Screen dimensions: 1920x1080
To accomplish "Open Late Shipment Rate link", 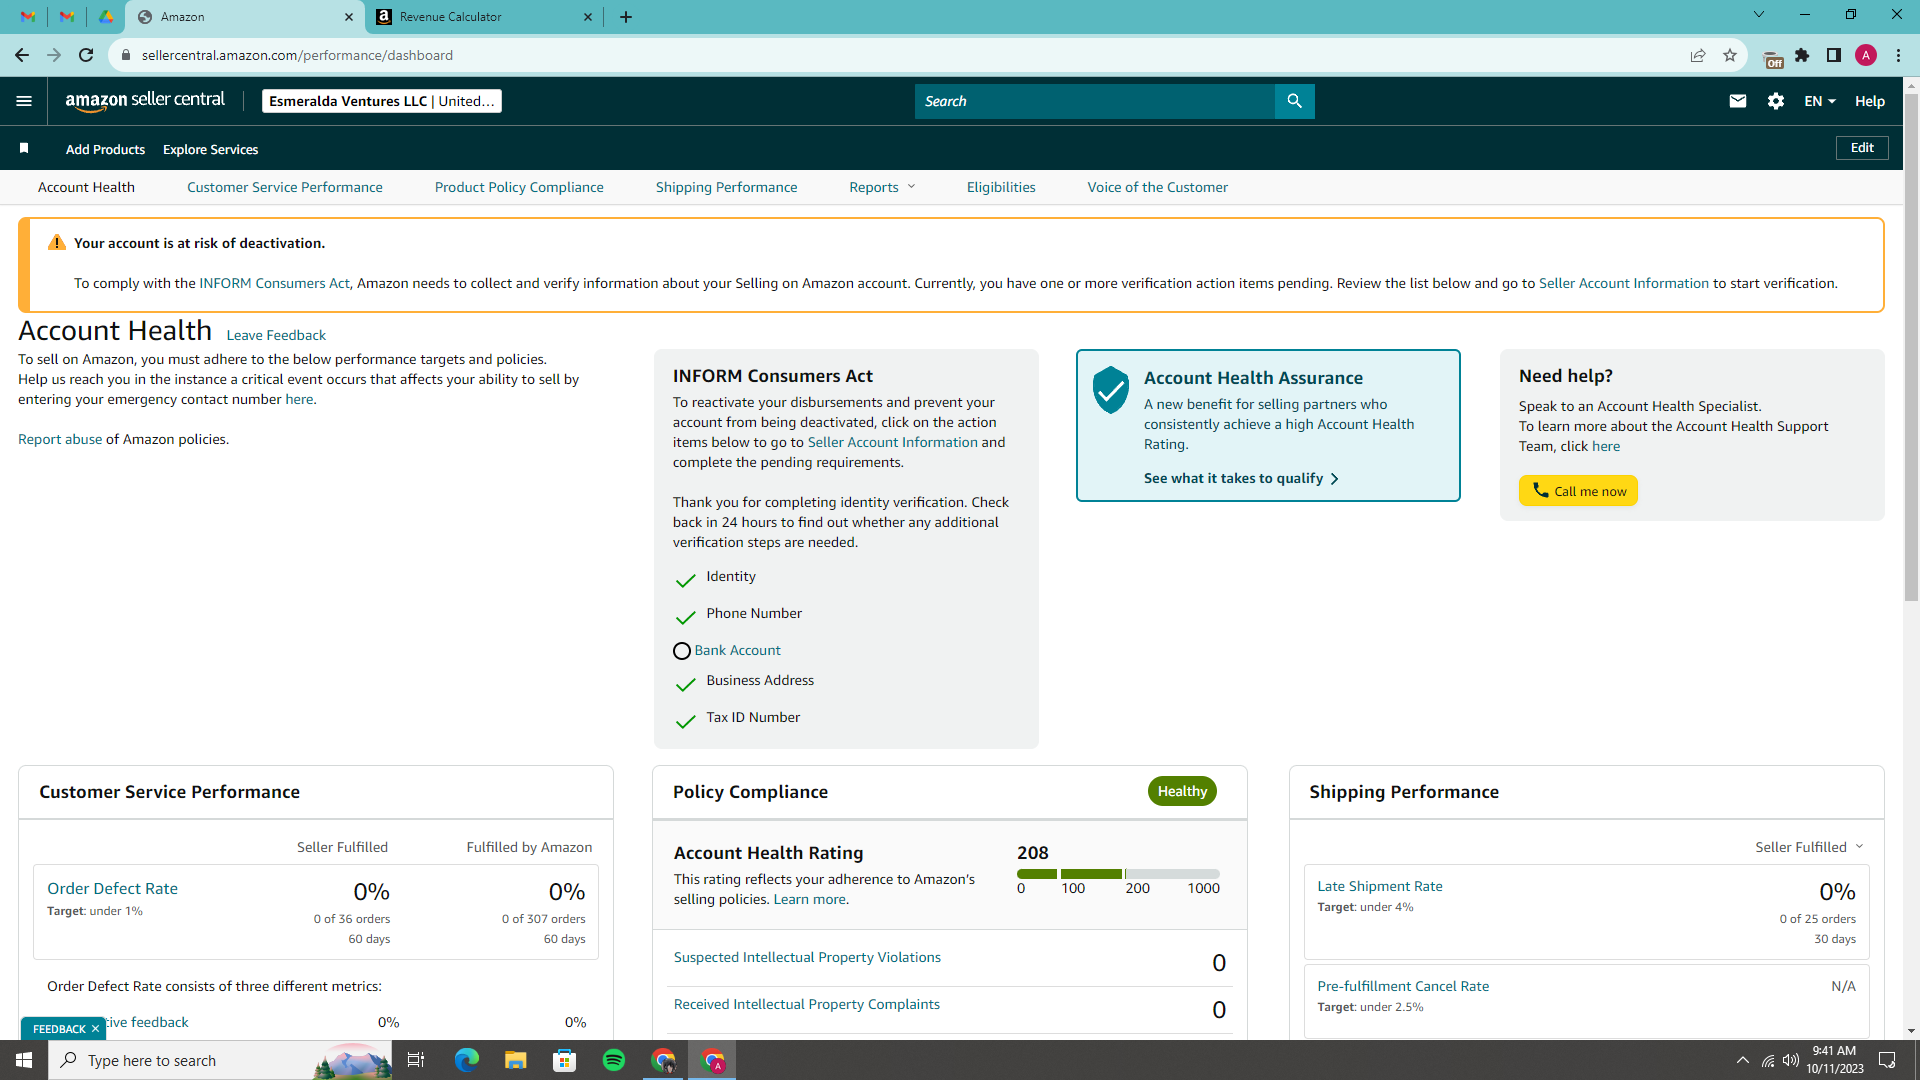I will click(1379, 886).
